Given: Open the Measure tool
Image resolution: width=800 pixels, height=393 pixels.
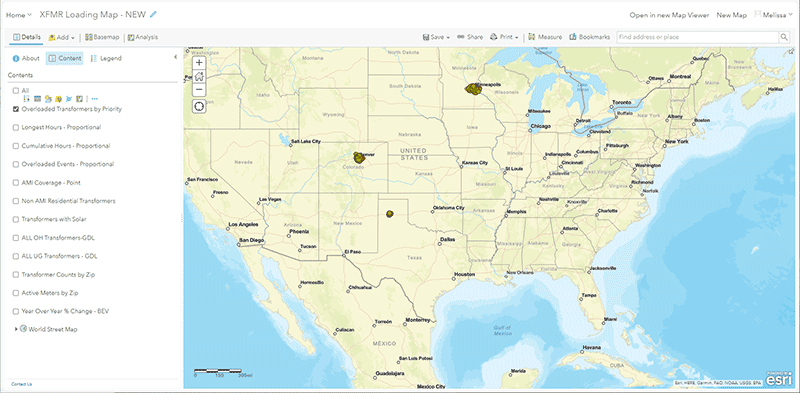Looking at the screenshot, I should pos(545,37).
